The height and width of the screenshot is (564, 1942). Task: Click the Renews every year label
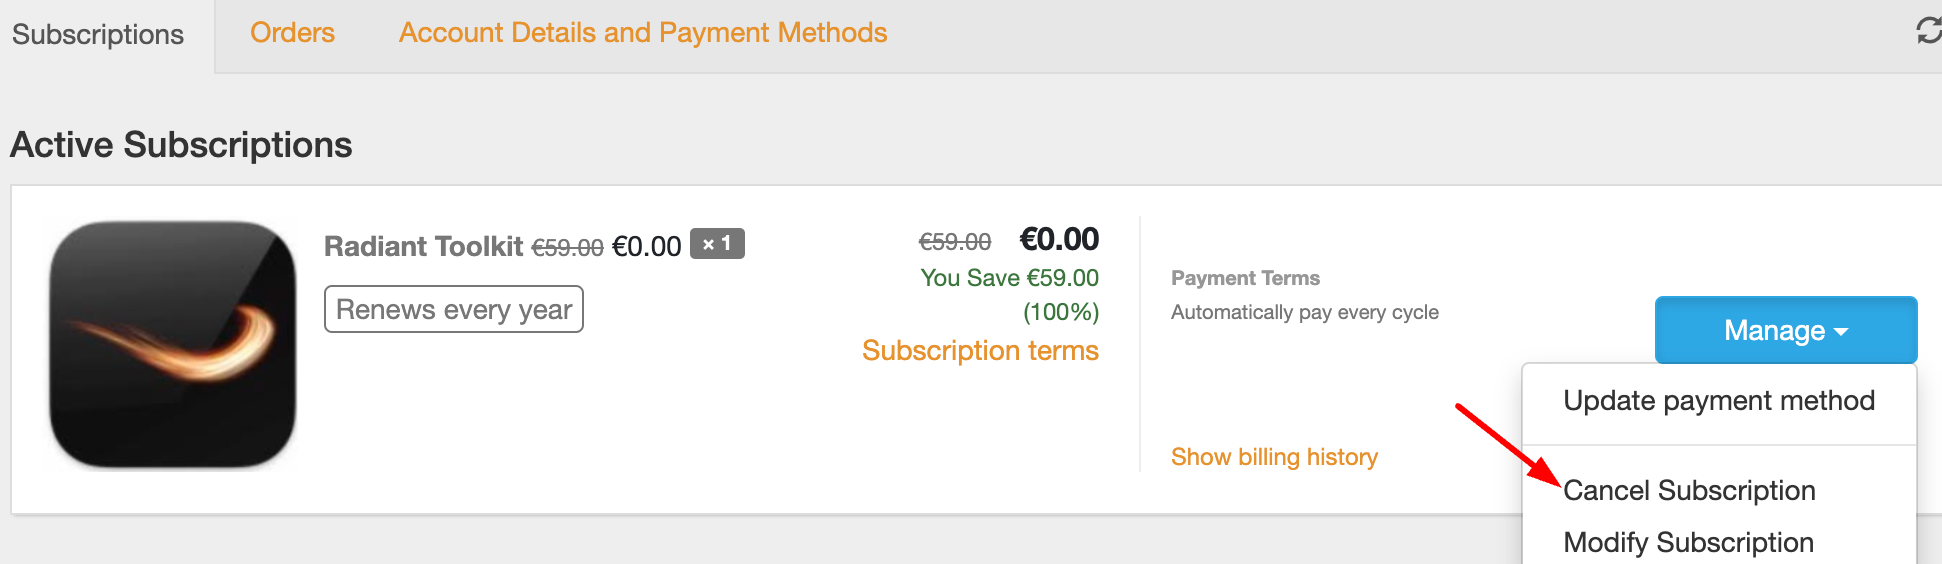point(454,309)
